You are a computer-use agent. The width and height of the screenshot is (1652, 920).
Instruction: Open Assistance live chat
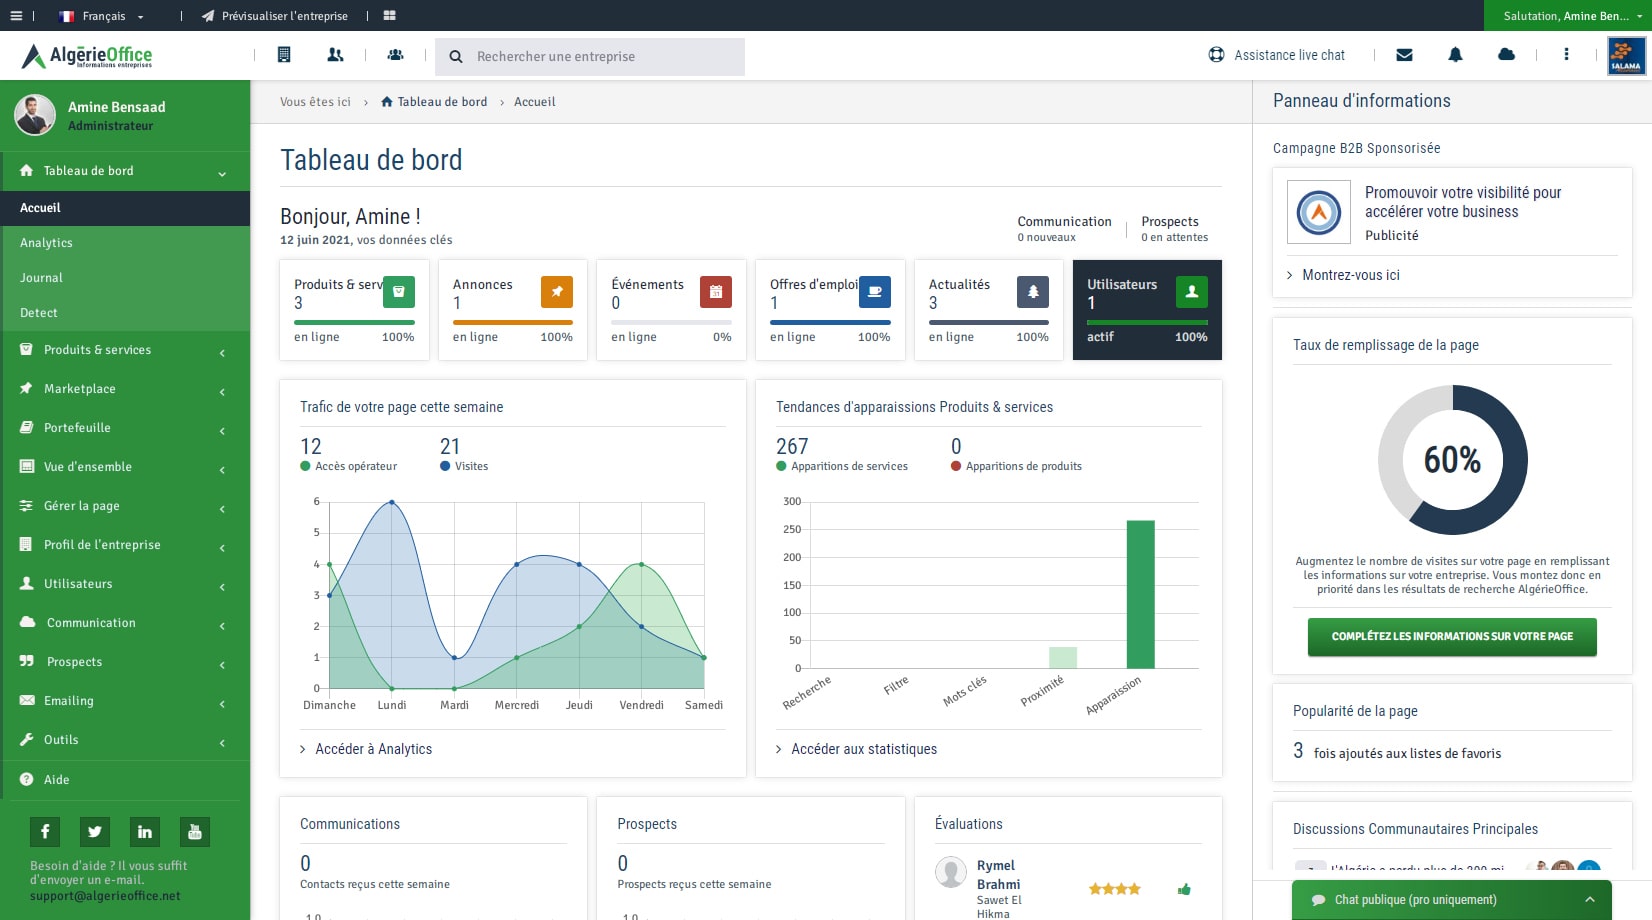[x=1276, y=55]
